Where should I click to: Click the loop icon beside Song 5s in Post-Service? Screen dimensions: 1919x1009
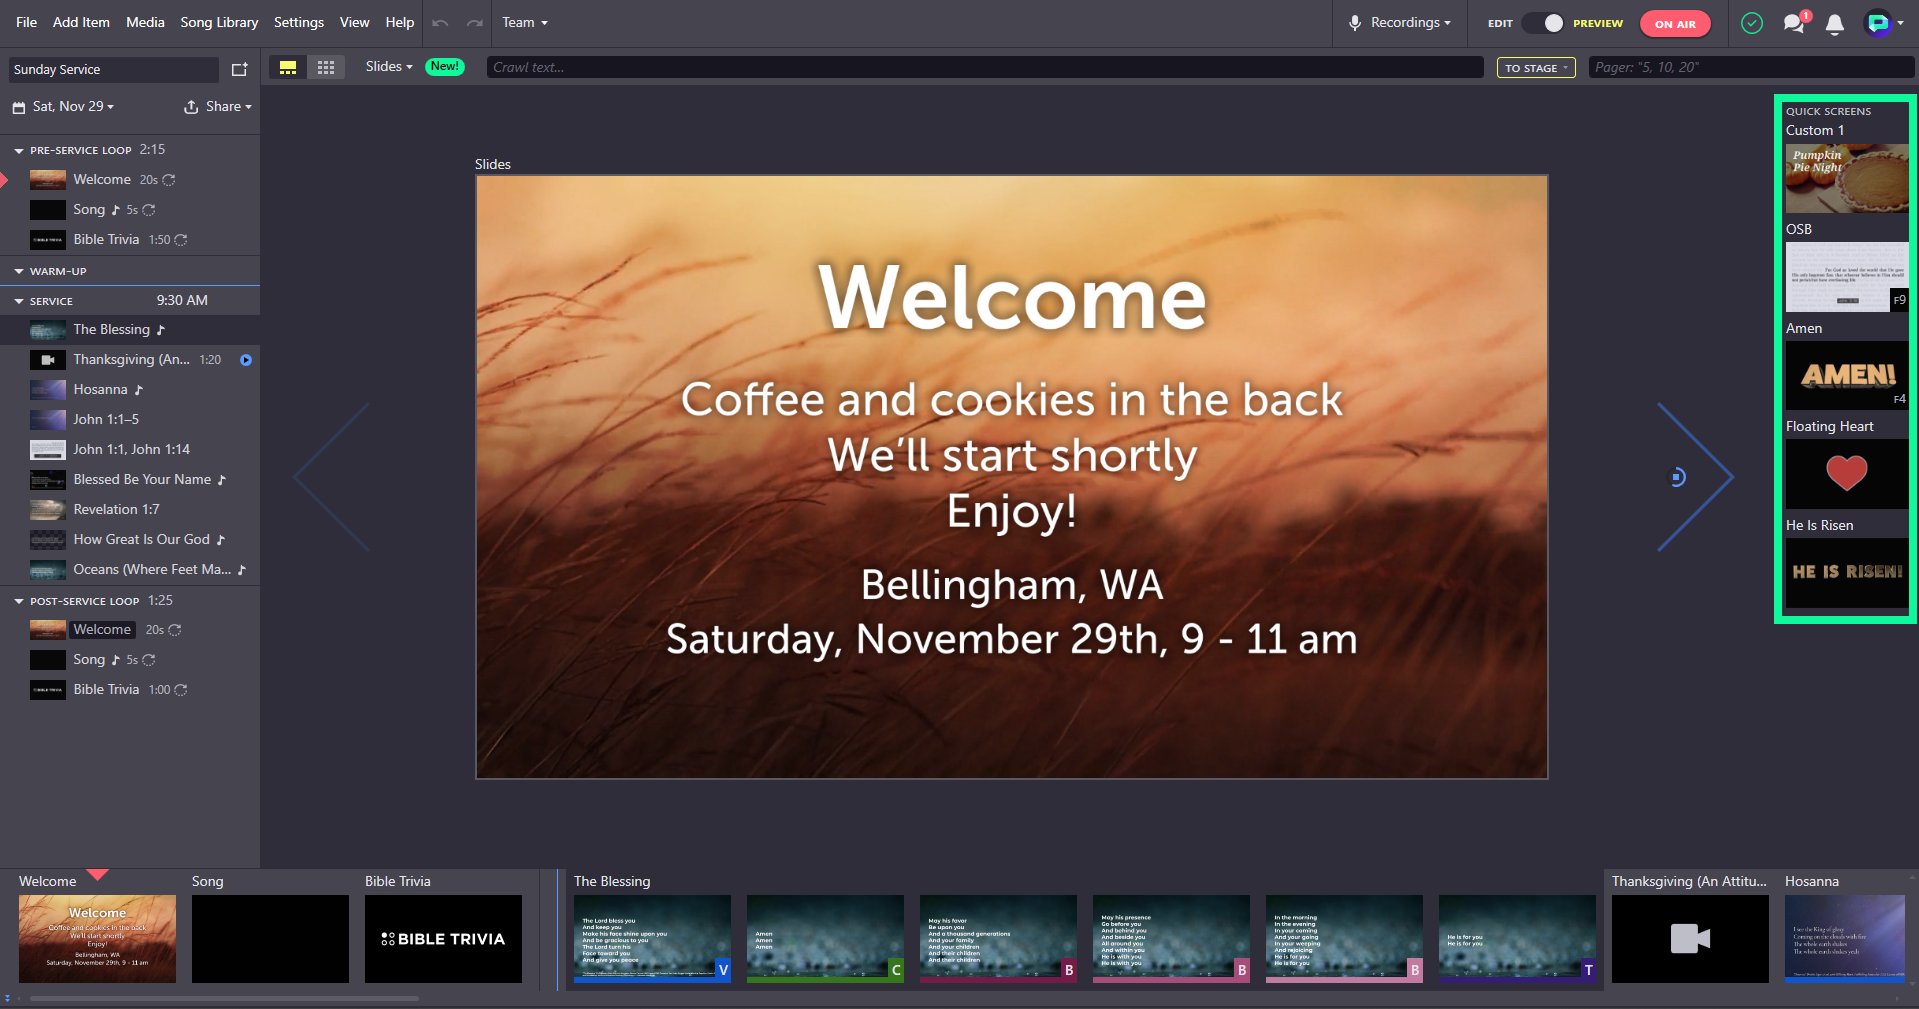click(x=149, y=660)
